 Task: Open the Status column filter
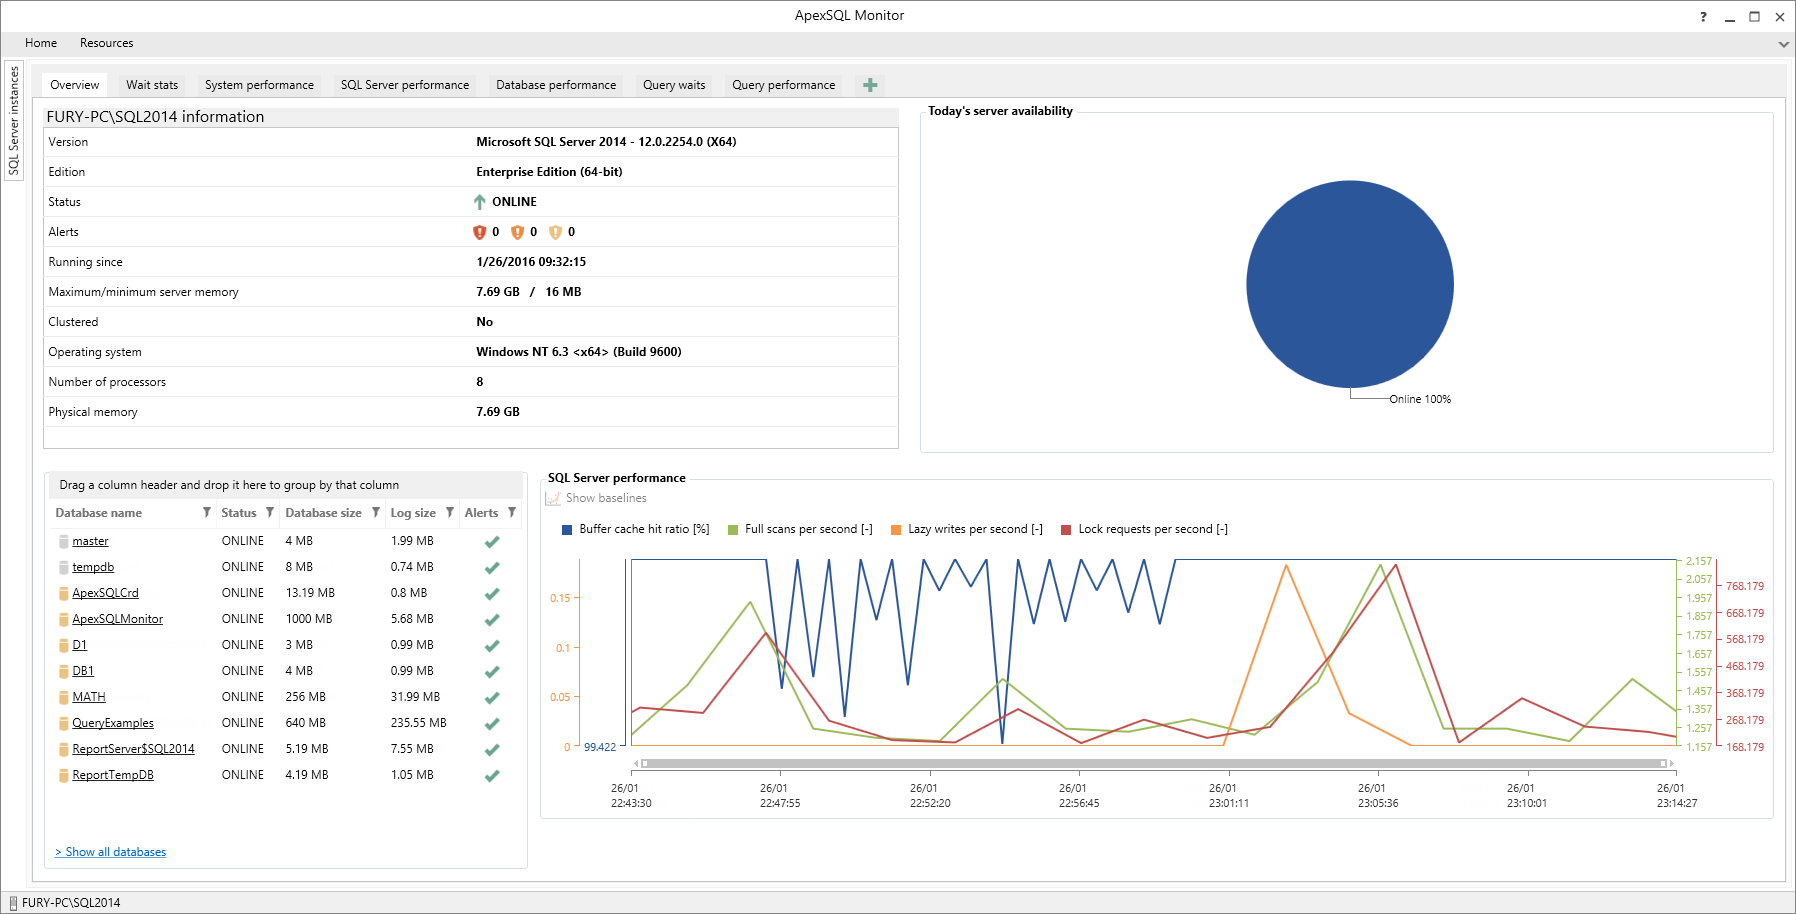(270, 512)
